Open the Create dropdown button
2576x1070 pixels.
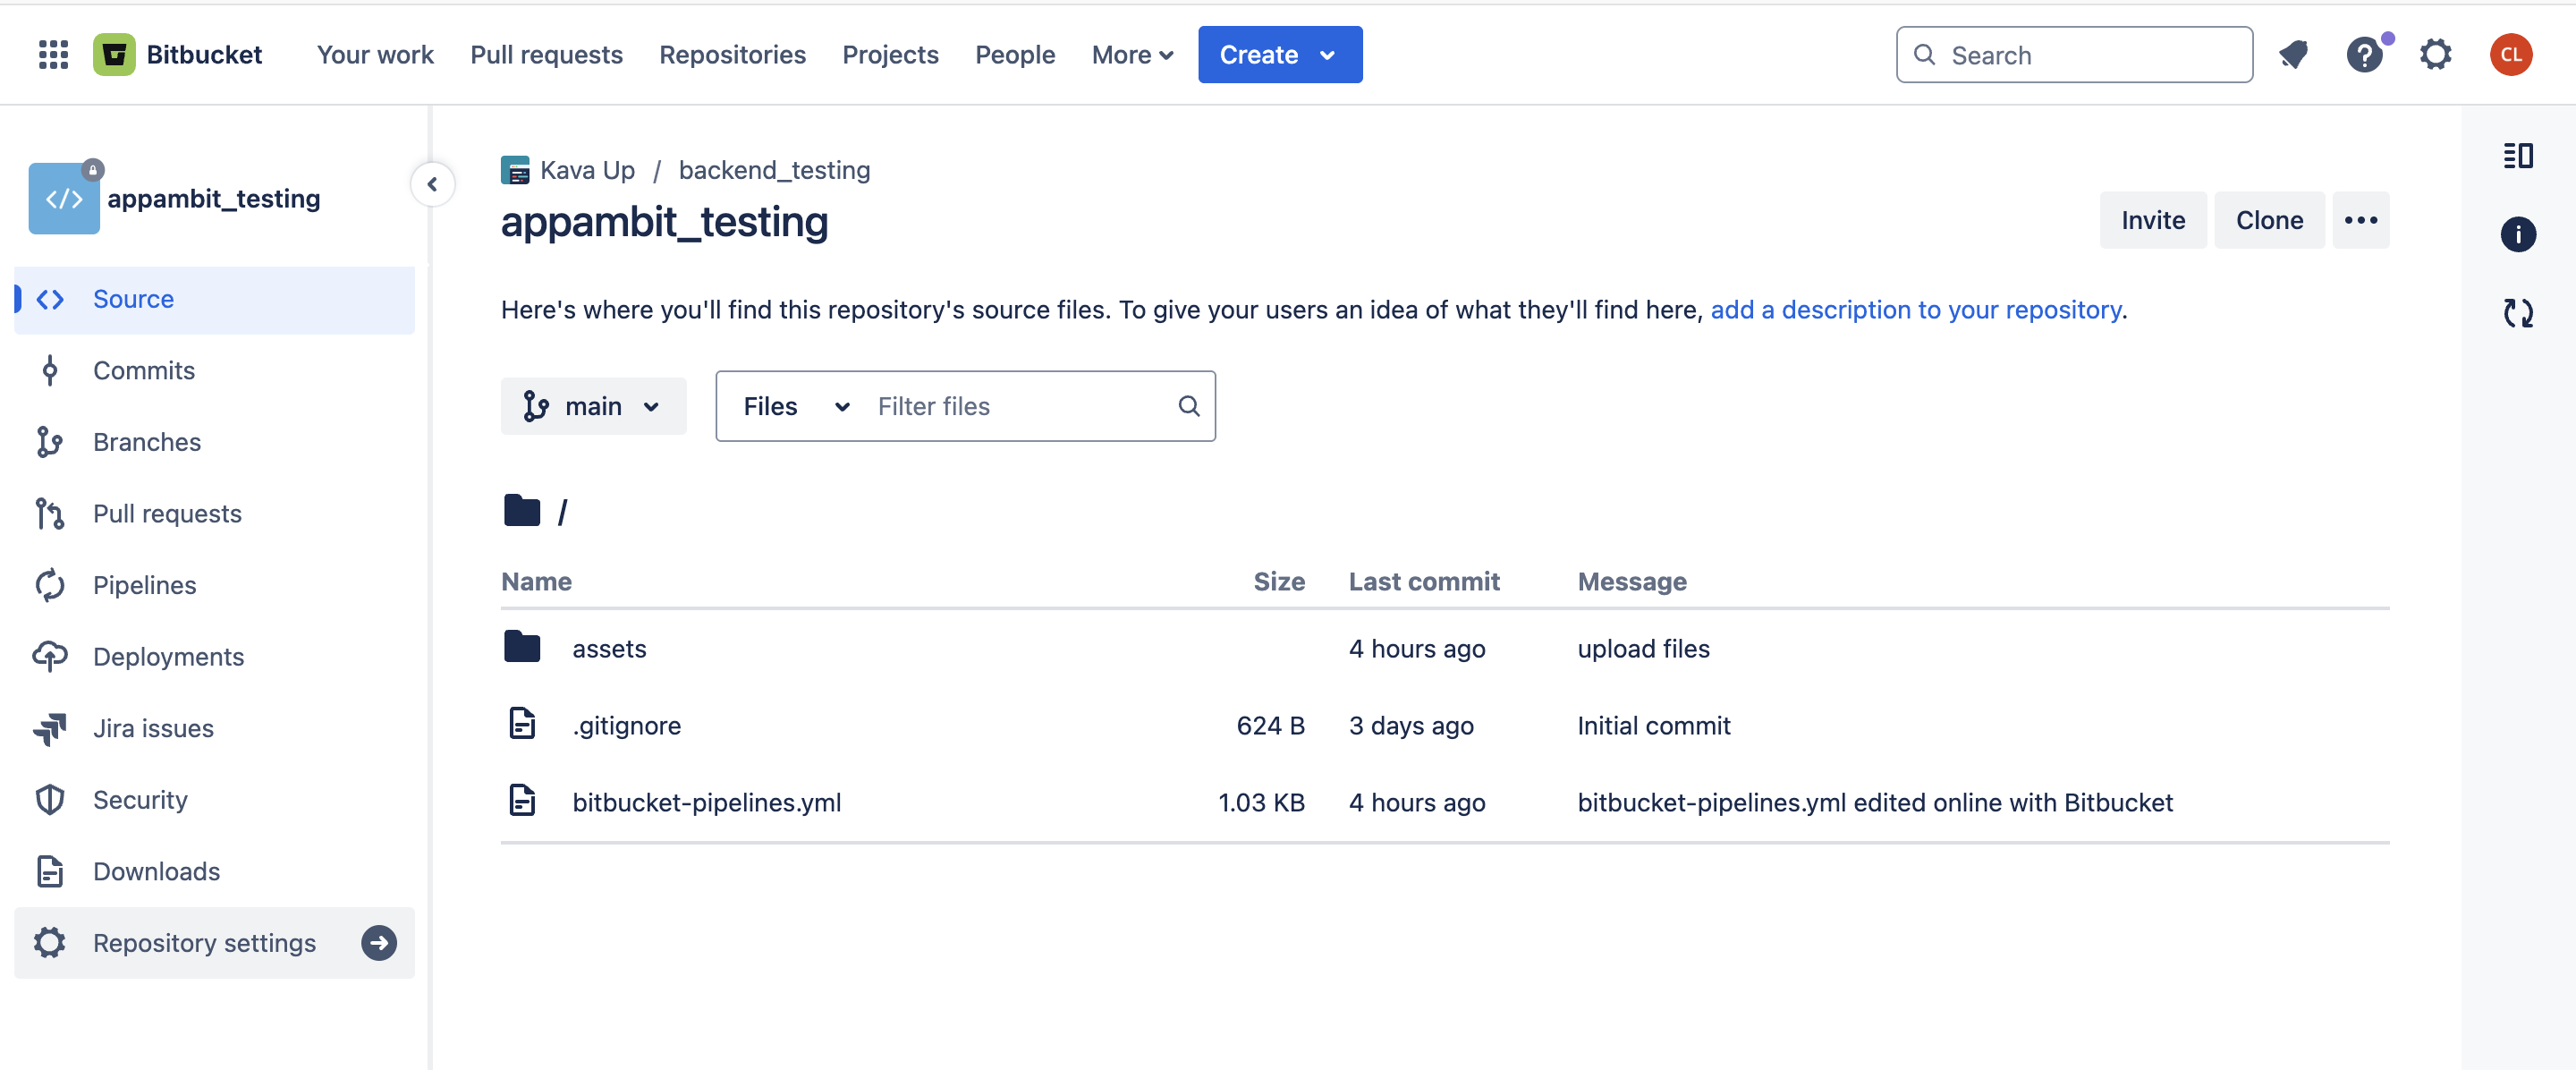point(1279,55)
